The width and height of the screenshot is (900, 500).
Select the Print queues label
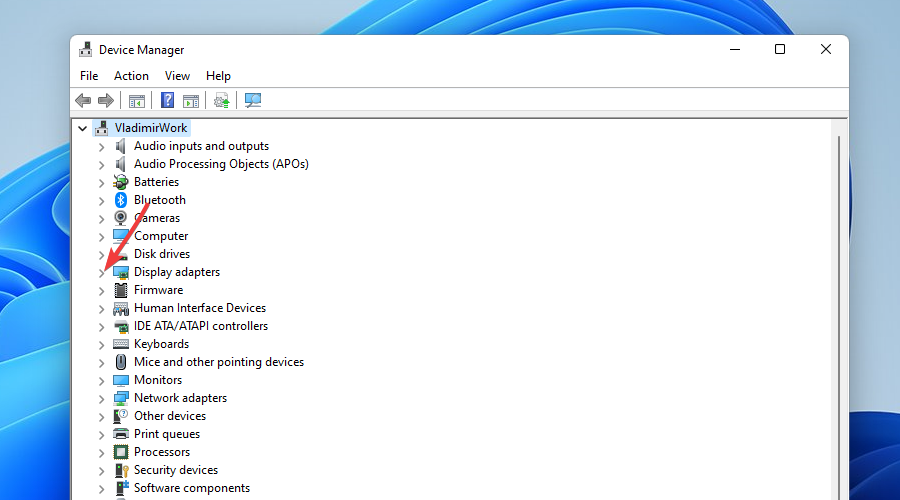(x=166, y=434)
